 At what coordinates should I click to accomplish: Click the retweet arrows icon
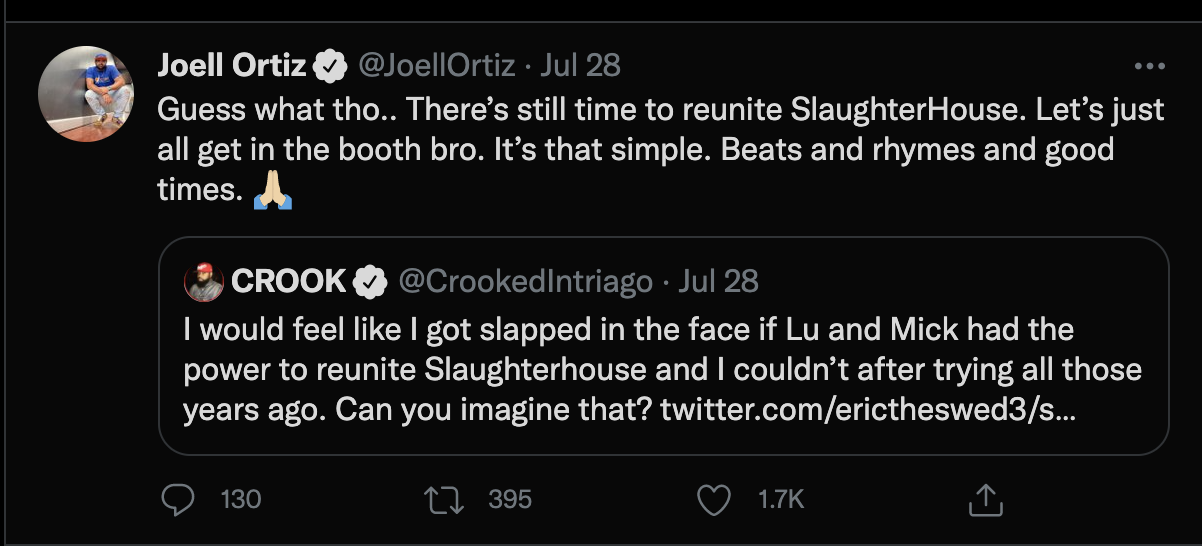point(444,499)
